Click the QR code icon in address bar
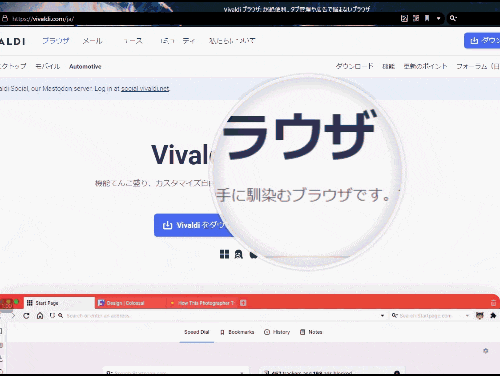 [x=416, y=18]
